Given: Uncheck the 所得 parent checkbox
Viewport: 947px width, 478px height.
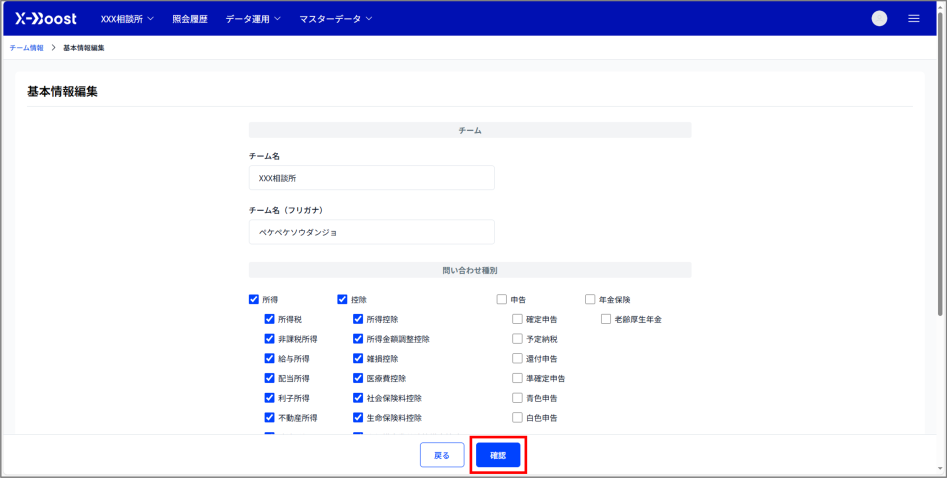Looking at the screenshot, I should pyautogui.click(x=254, y=299).
